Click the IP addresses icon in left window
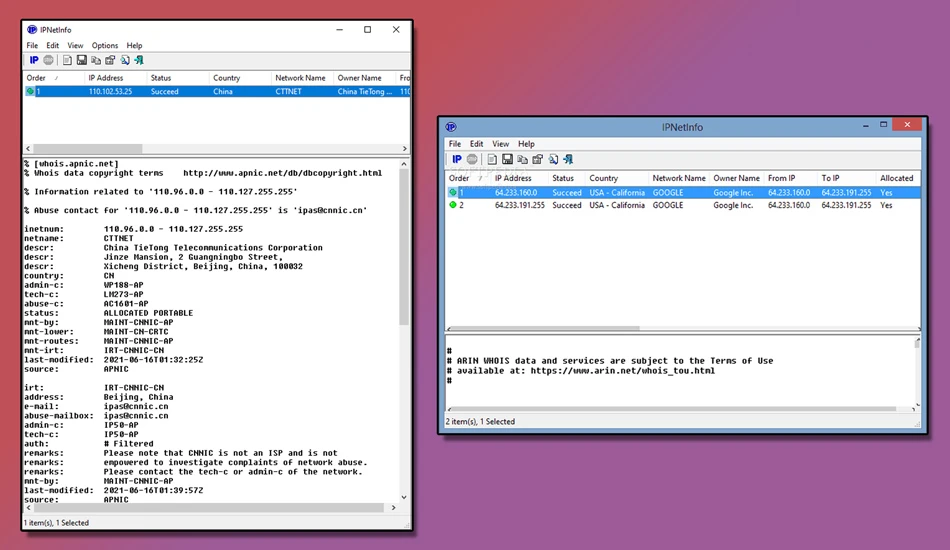950x550 pixels. click(34, 60)
